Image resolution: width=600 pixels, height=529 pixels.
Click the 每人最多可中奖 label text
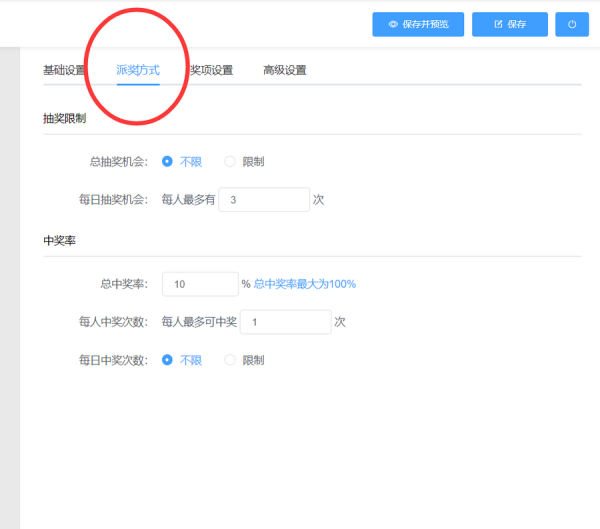coord(199,322)
